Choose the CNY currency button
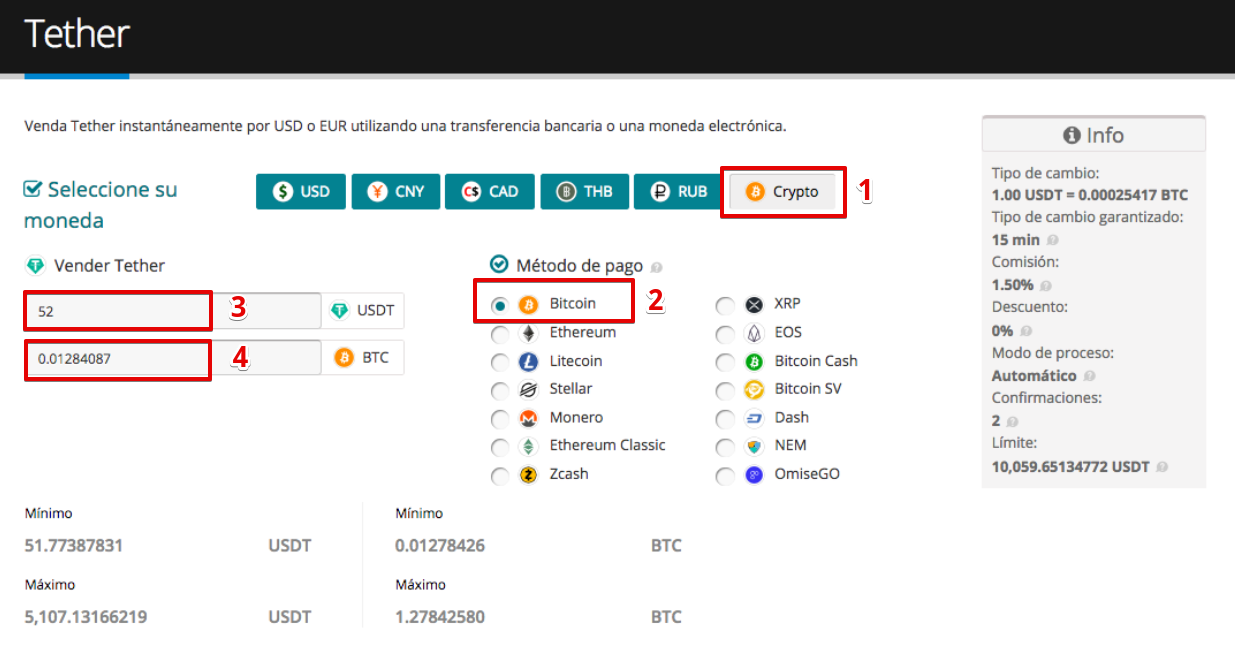Viewport: 1235px width, 650px height. [x=396, y=191]
